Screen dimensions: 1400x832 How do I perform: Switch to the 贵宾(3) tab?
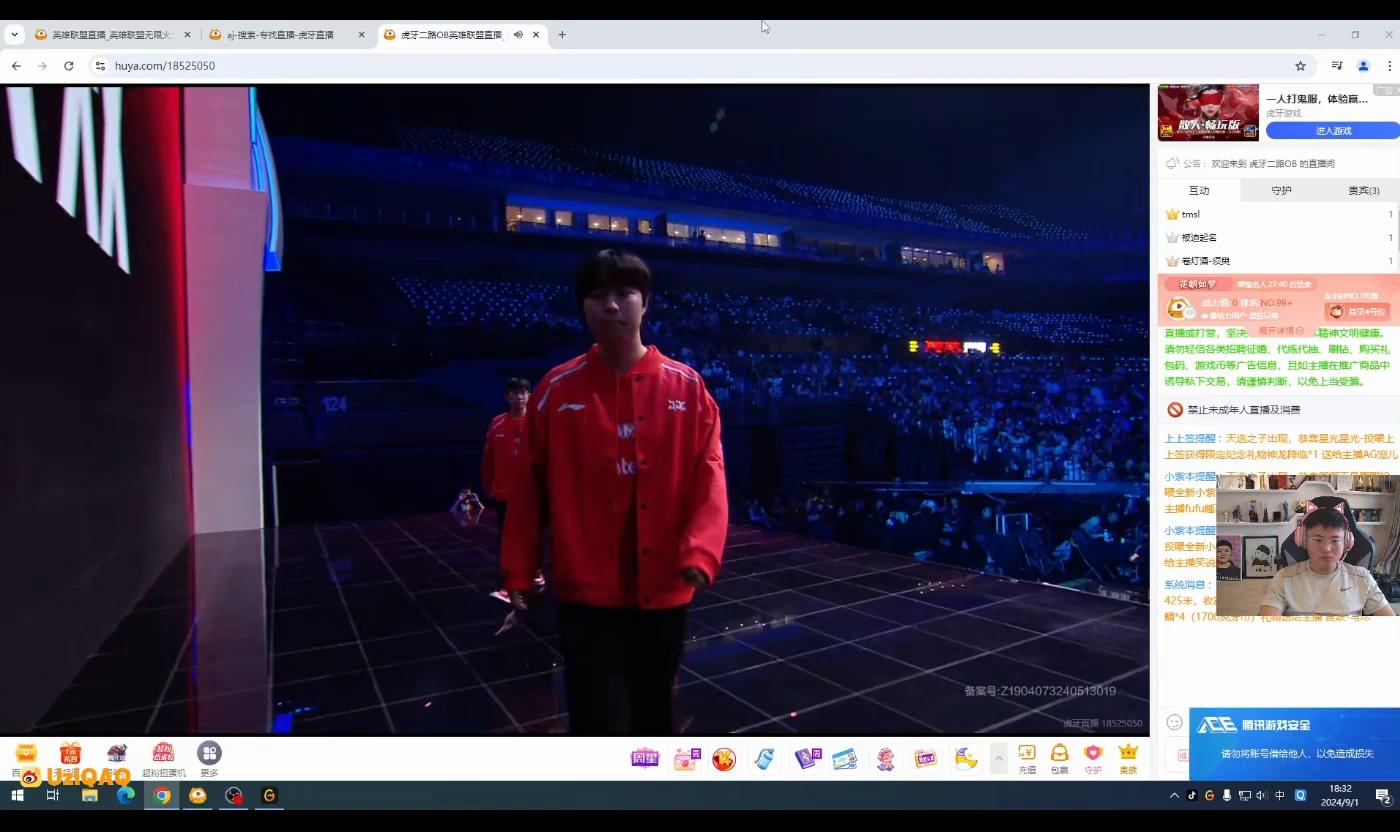click(1363, 190)
